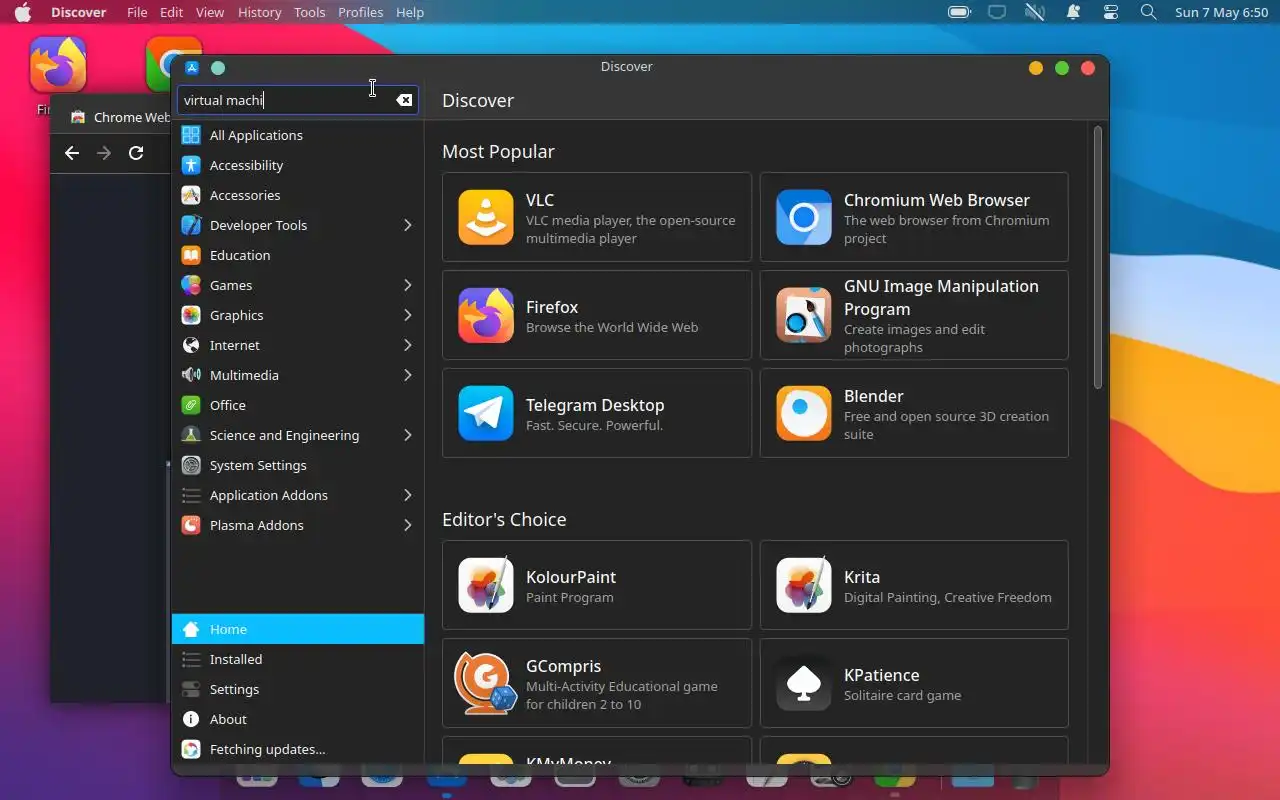1280x800 pixels.
Task: Click the KolourPaint app icon
Action: [486, 585]
